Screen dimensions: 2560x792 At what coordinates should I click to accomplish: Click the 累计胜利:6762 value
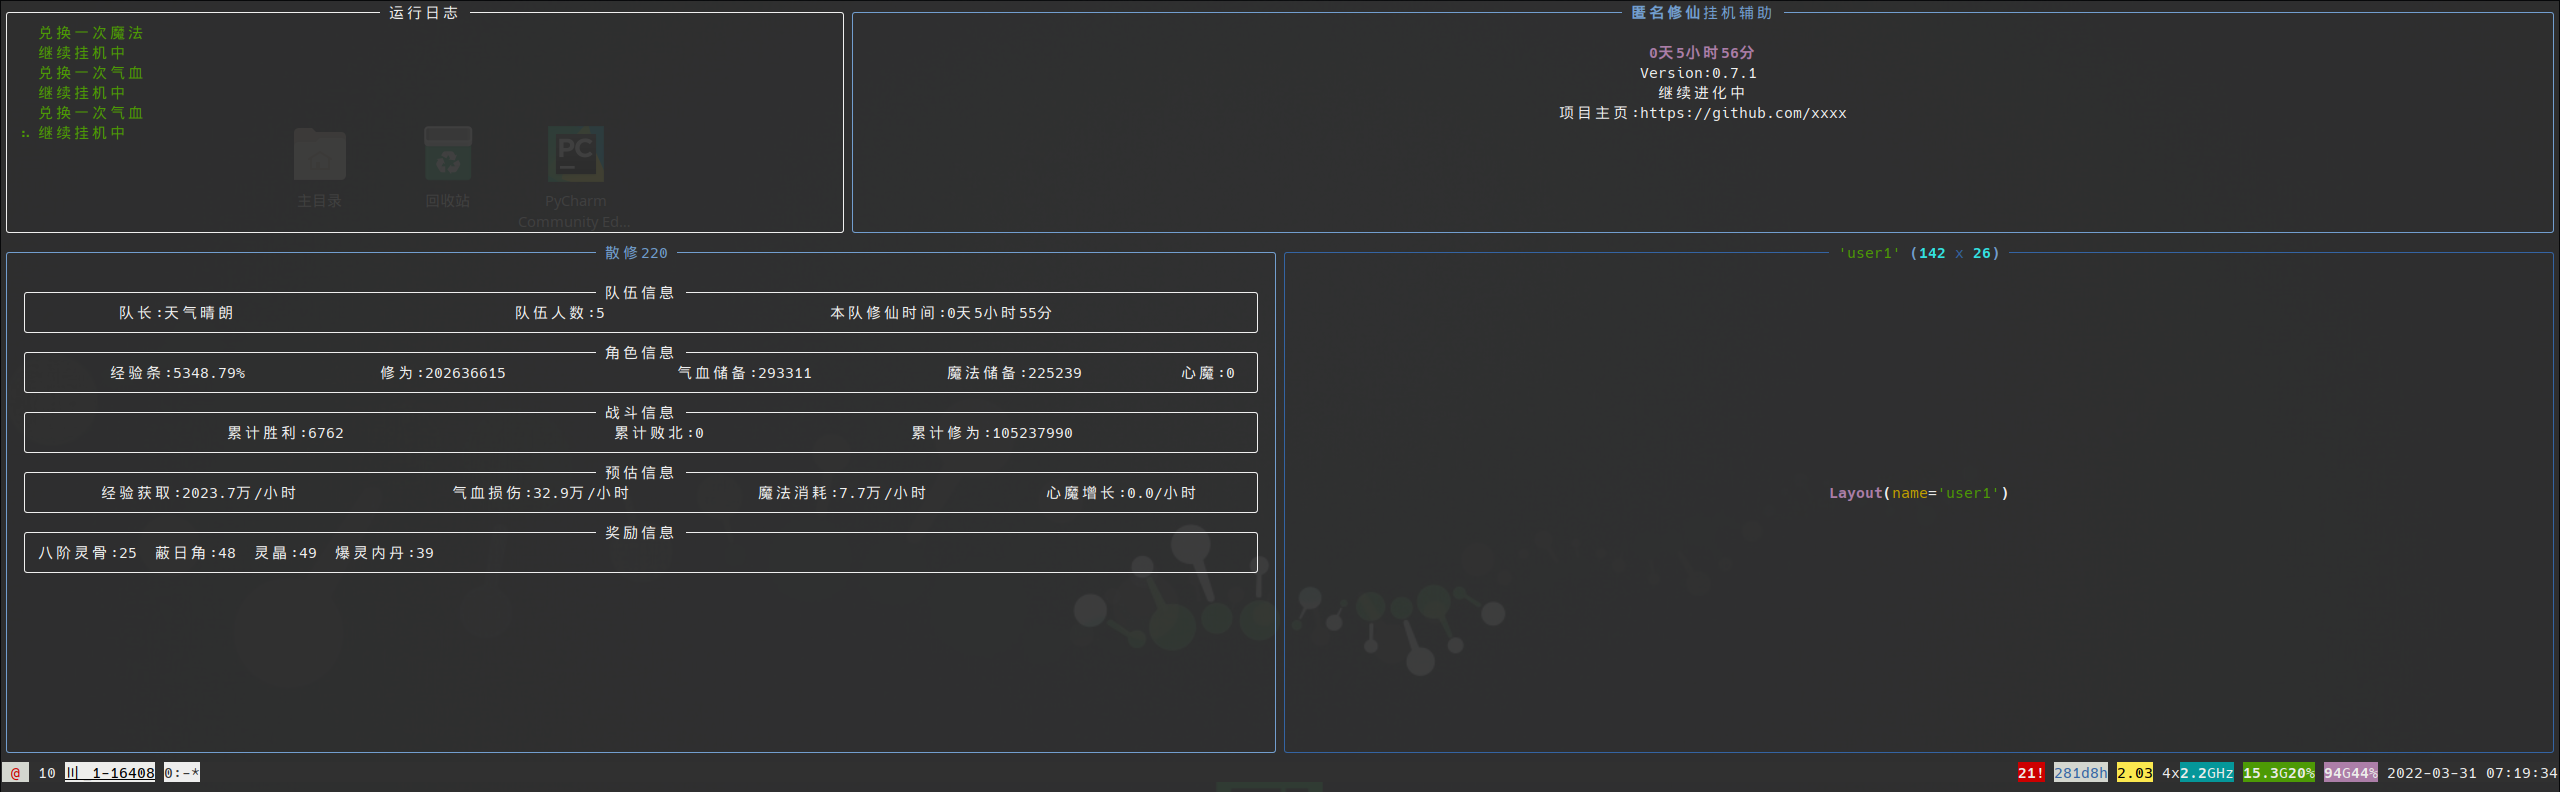[x=285, y=433]
